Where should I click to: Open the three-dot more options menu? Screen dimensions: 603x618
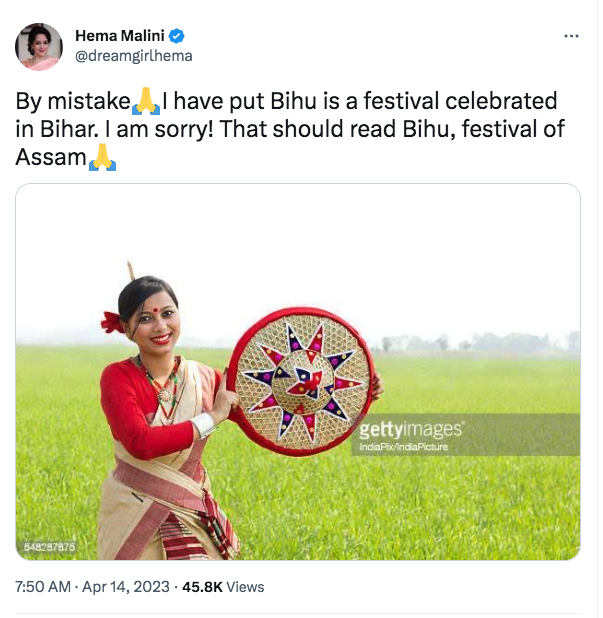tap(571, 36)
